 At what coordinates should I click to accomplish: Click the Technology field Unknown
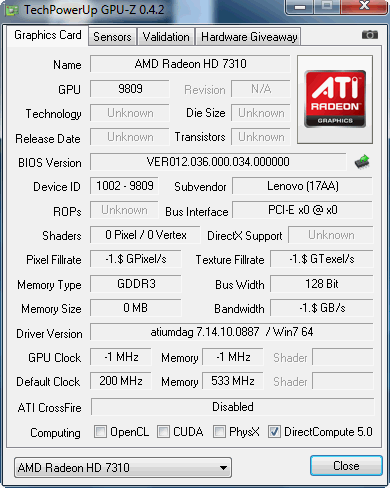point(130,113)
